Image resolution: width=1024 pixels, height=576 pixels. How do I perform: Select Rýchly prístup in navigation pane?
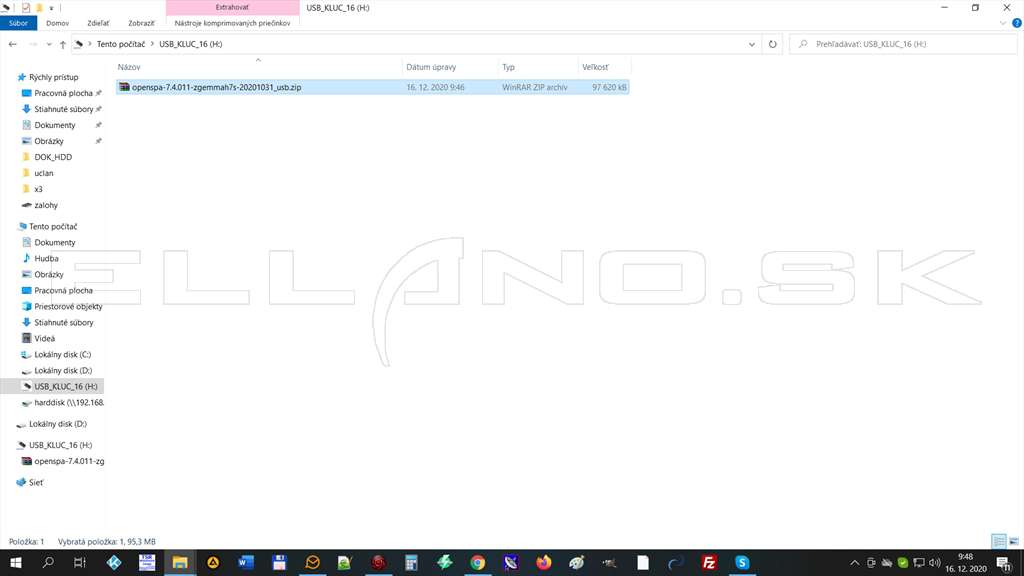[x=54, y=77]
